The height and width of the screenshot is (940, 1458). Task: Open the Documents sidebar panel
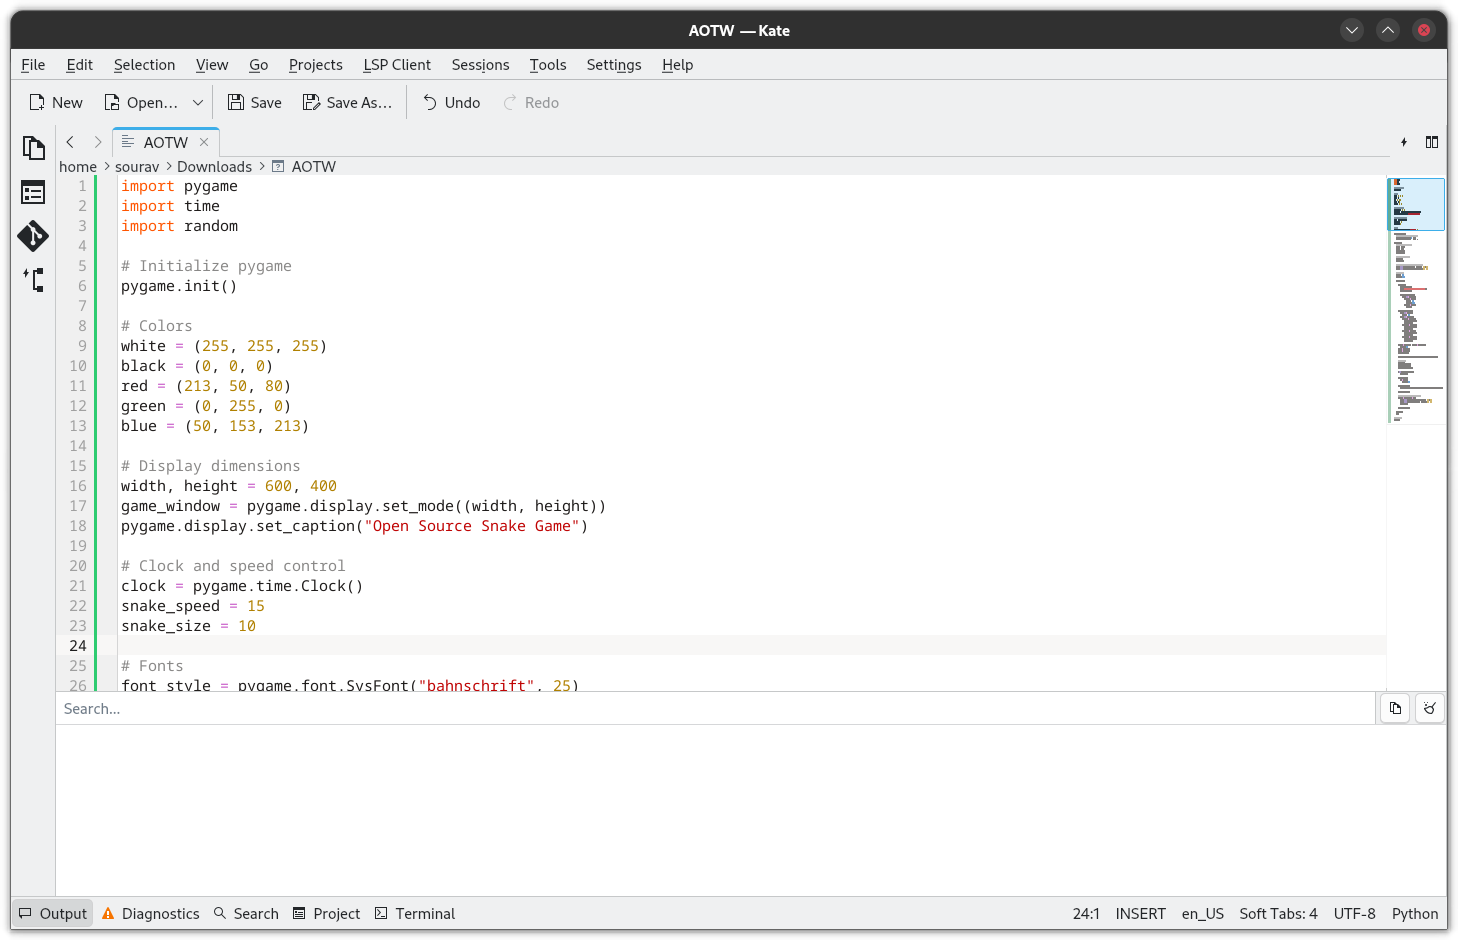(x=33, y=147)
